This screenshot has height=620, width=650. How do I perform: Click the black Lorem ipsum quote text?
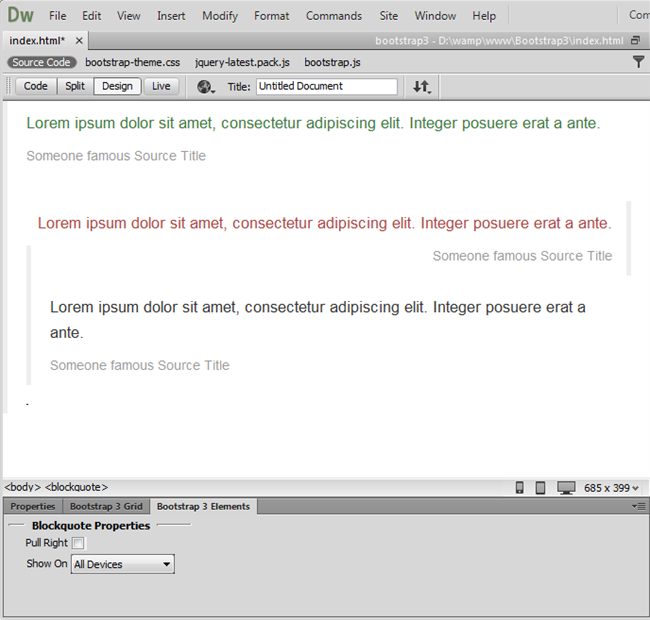(318, 320)
